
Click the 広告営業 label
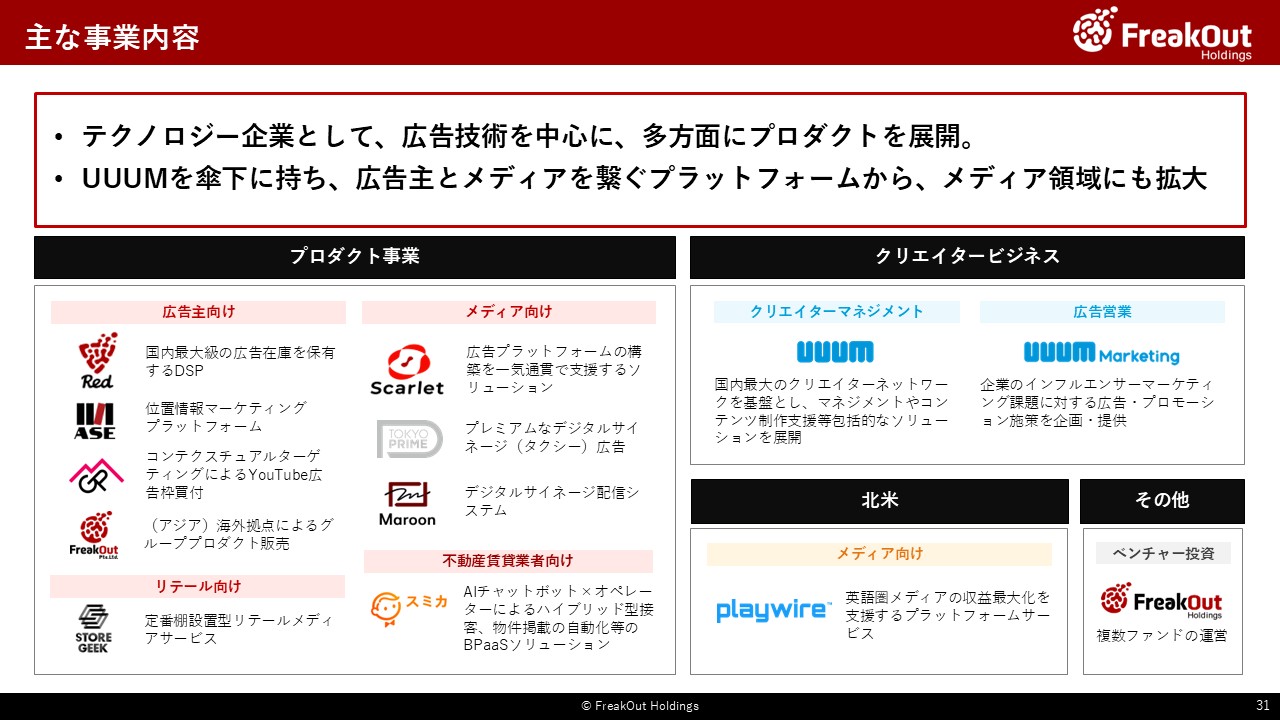click(1102, 312)
